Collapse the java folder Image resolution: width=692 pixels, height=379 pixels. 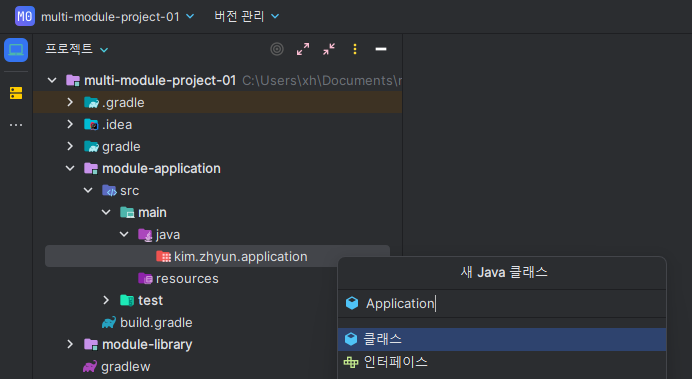(x=124, y=235)
